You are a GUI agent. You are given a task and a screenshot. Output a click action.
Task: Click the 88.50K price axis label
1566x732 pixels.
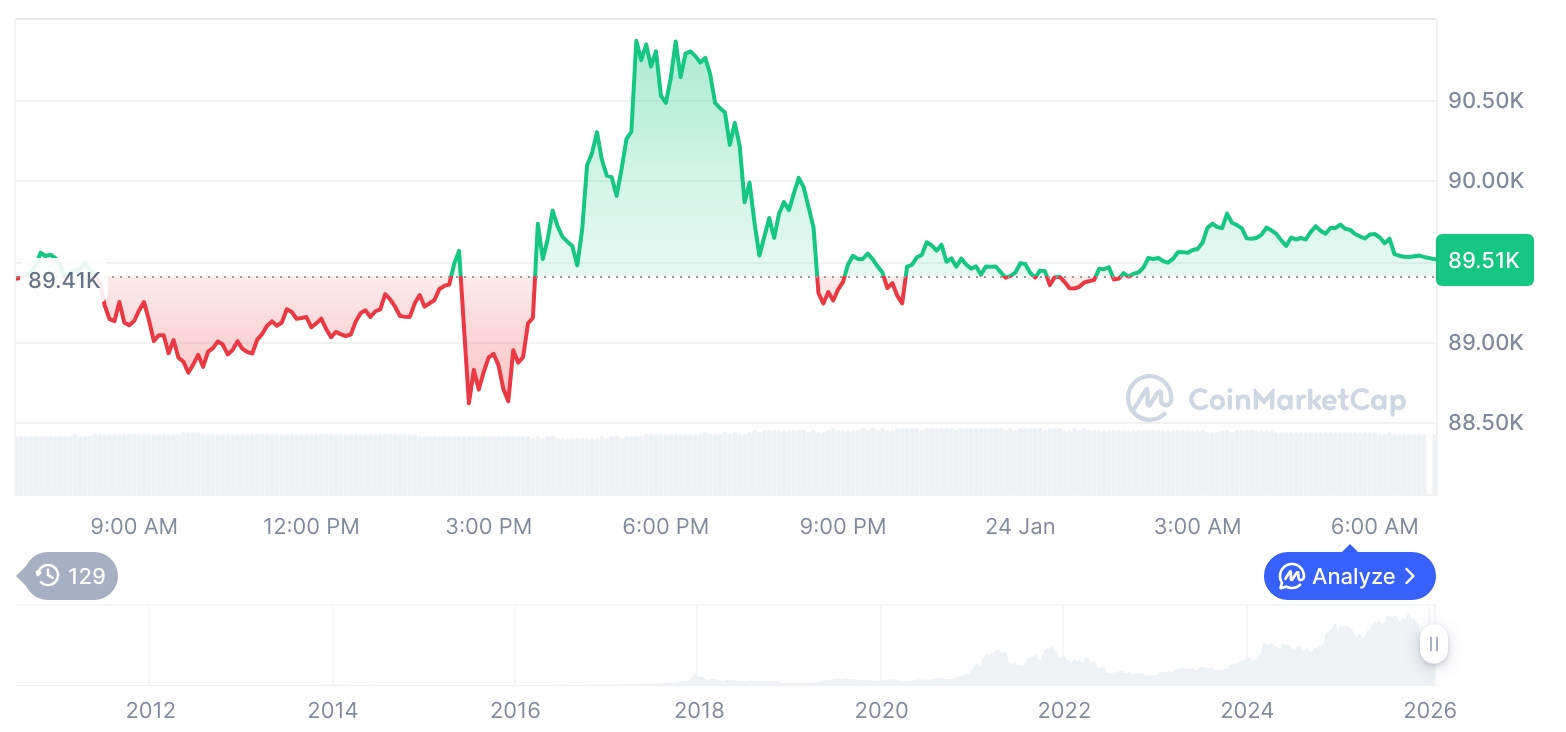point(1486,423)
